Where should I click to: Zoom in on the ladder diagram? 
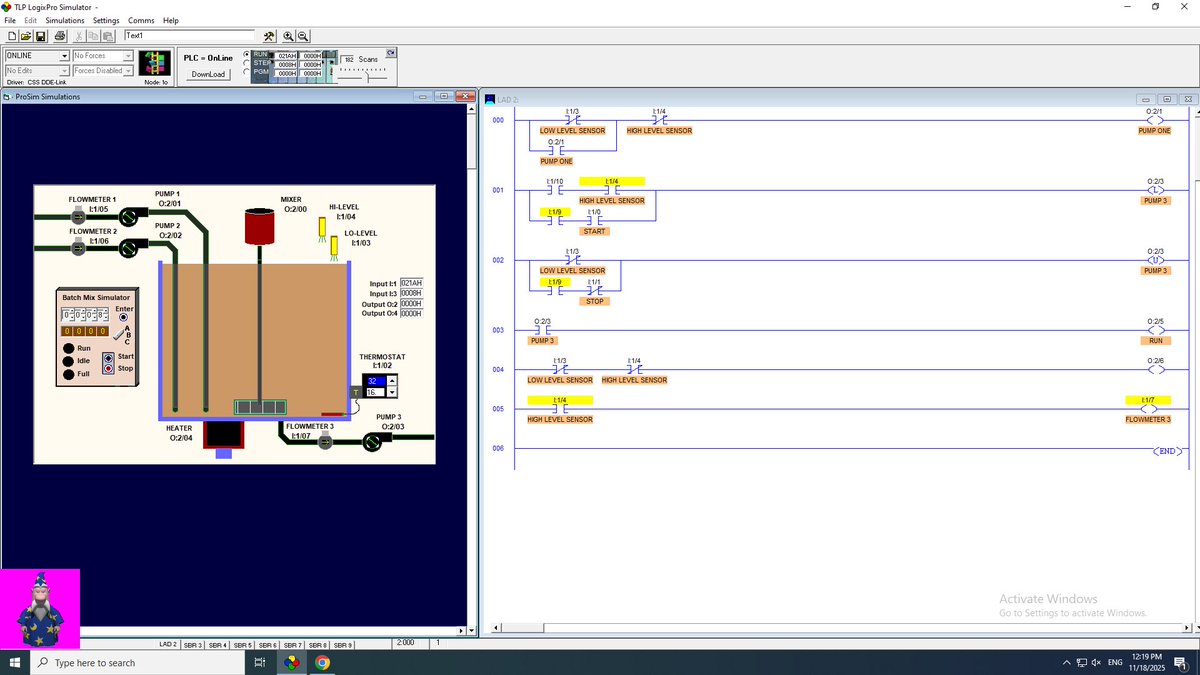tap(287, 35)
